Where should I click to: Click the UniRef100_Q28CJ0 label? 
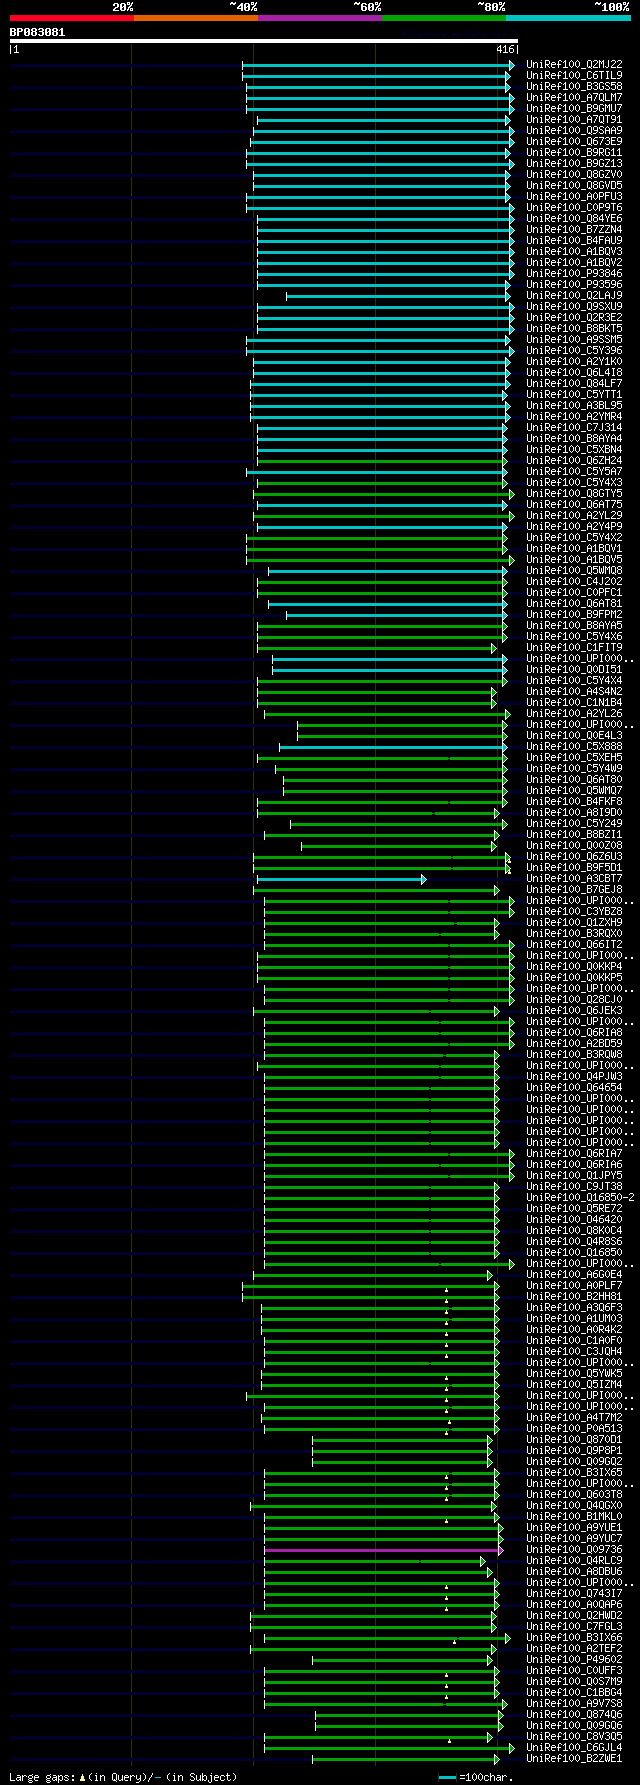tap(574, 999)
